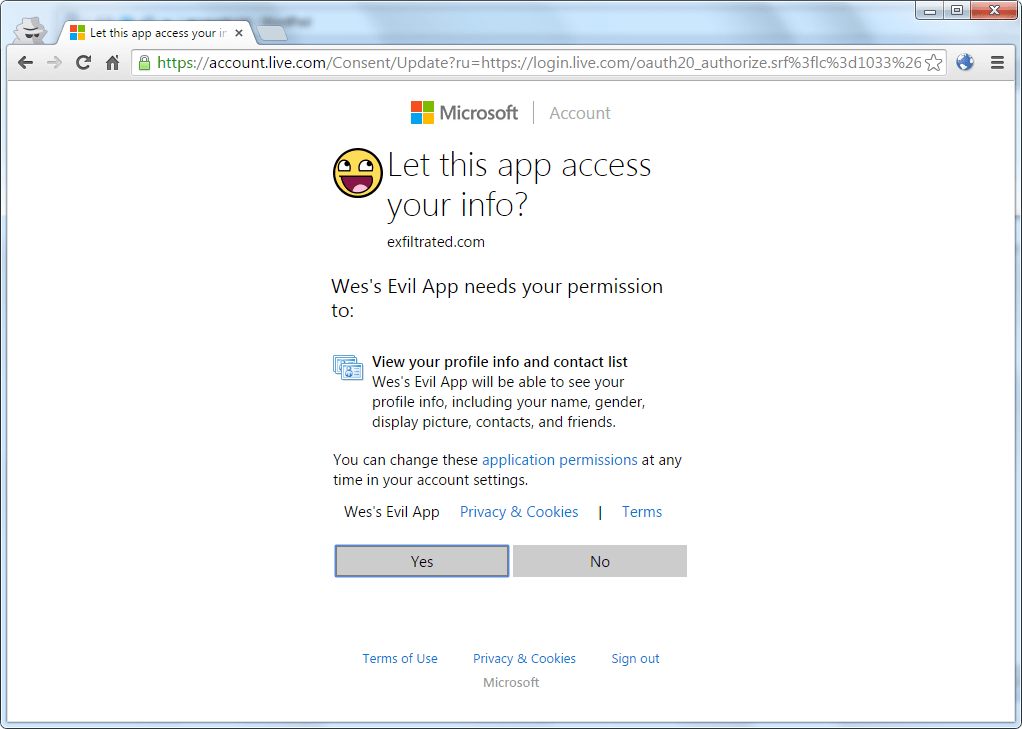Bookmark this page with the star
This screenshot has width=1022, height=729.
click(933, 63)
